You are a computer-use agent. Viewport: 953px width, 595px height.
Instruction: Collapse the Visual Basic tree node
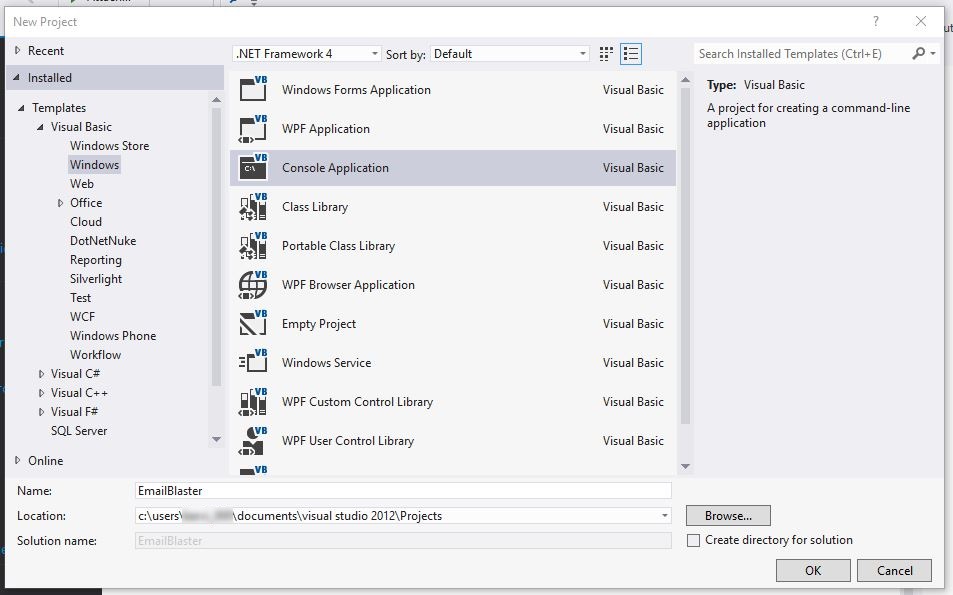pyautogui.click(x=40, y=127)
